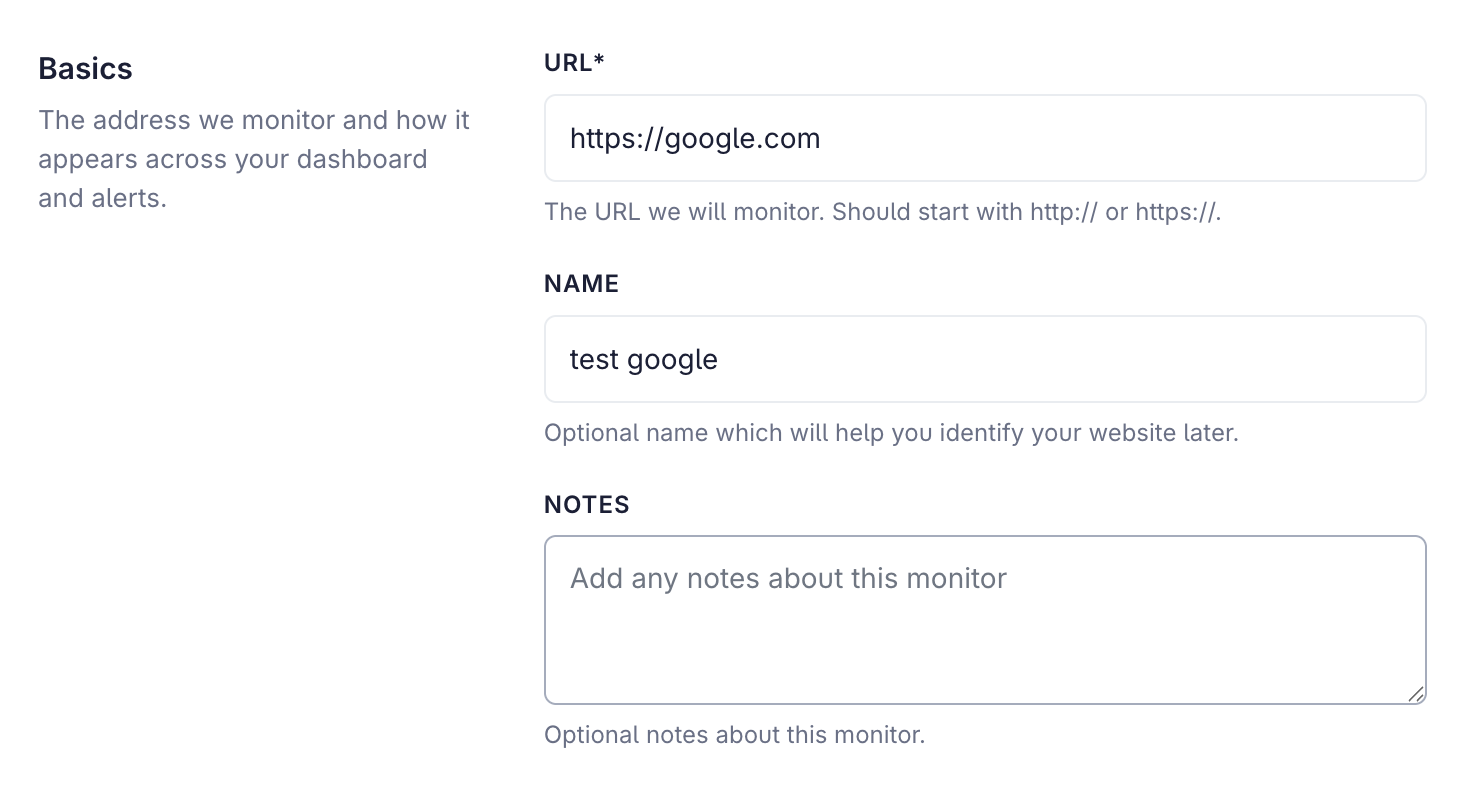The image size is (1476, 794).
Task: Click the URL field label
Action: pos(574,63)
